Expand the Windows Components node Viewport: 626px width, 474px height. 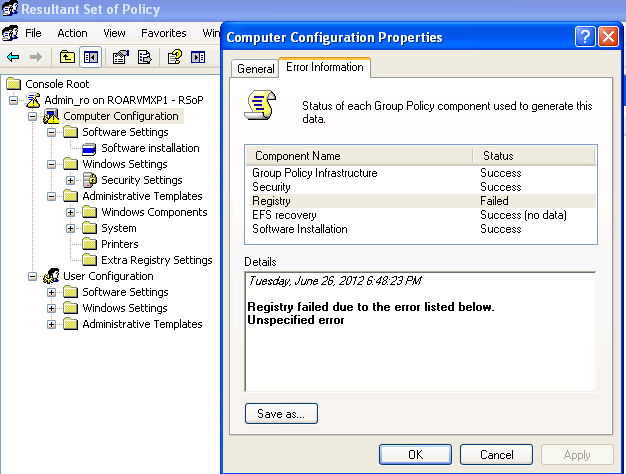[x=71, y=212]
